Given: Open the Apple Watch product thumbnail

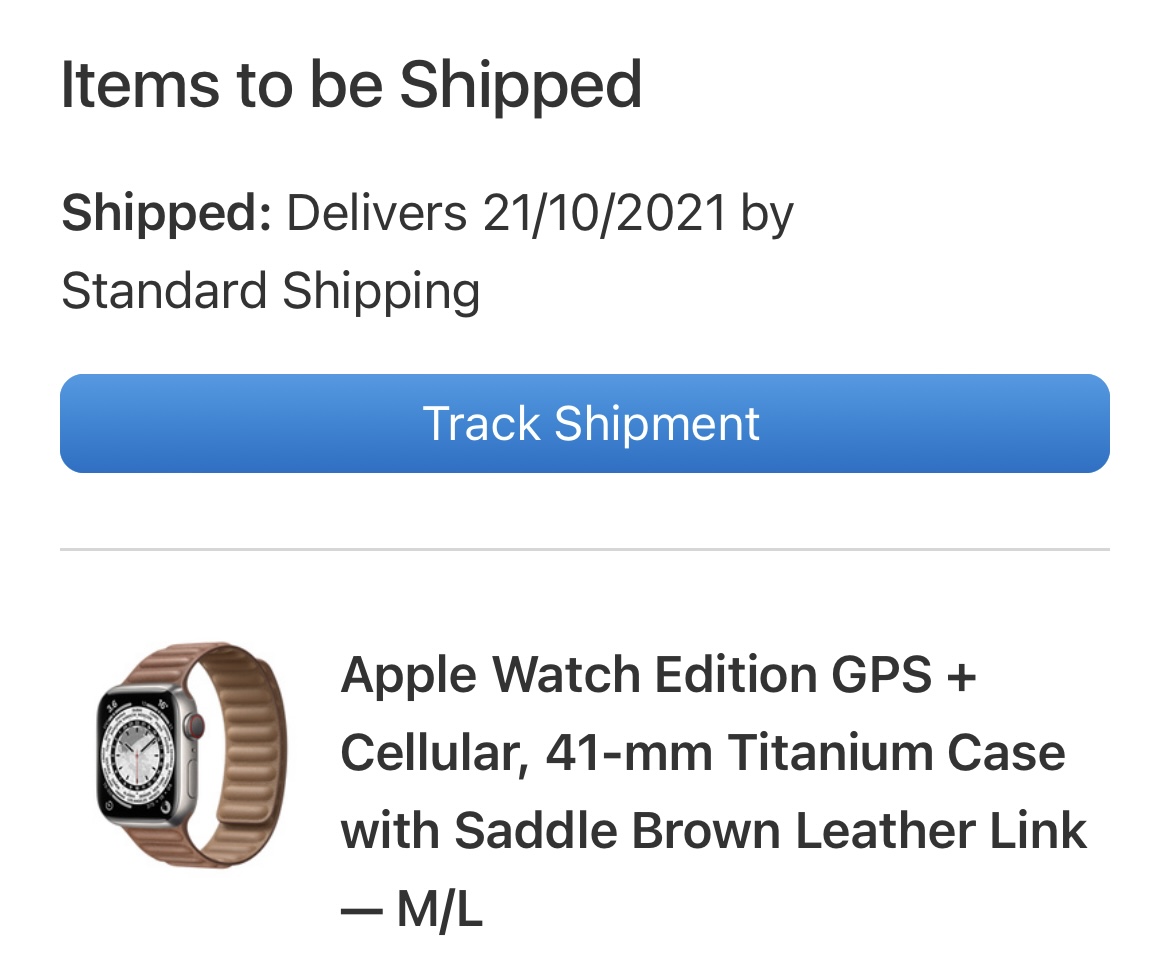Looking at the screenshot, I should tap(191, 757).
